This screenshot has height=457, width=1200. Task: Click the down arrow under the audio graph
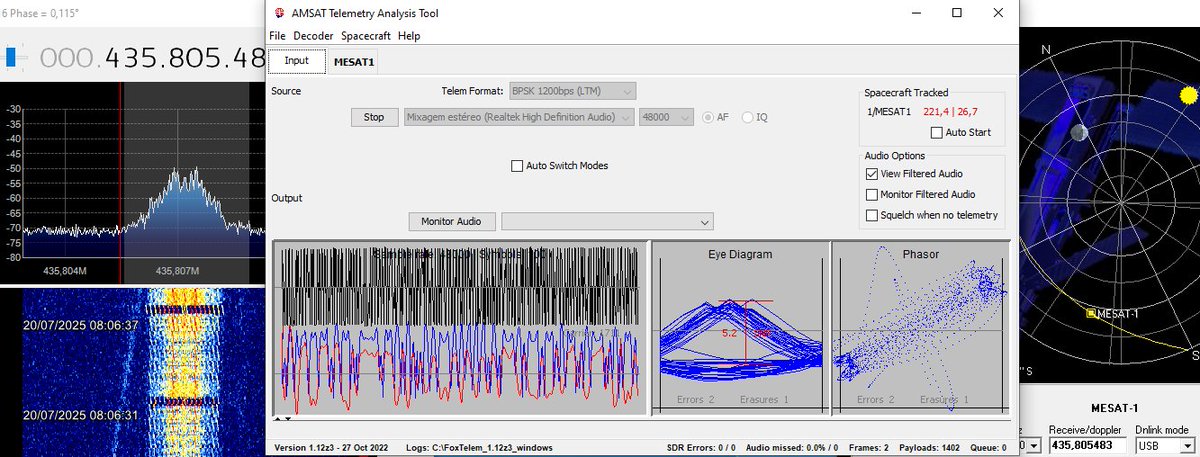pyautogui.click(x=288, y=419)
